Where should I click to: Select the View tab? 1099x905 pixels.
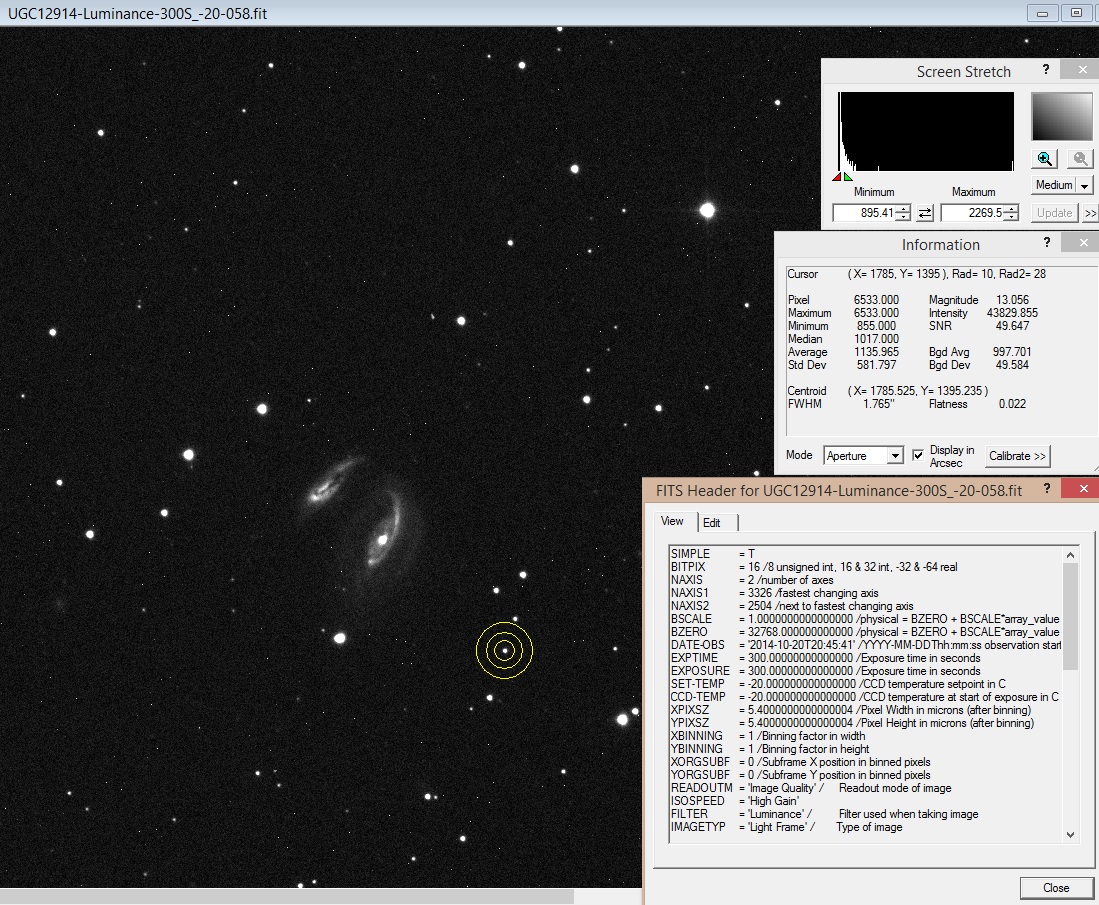click(x=673, y=521)
